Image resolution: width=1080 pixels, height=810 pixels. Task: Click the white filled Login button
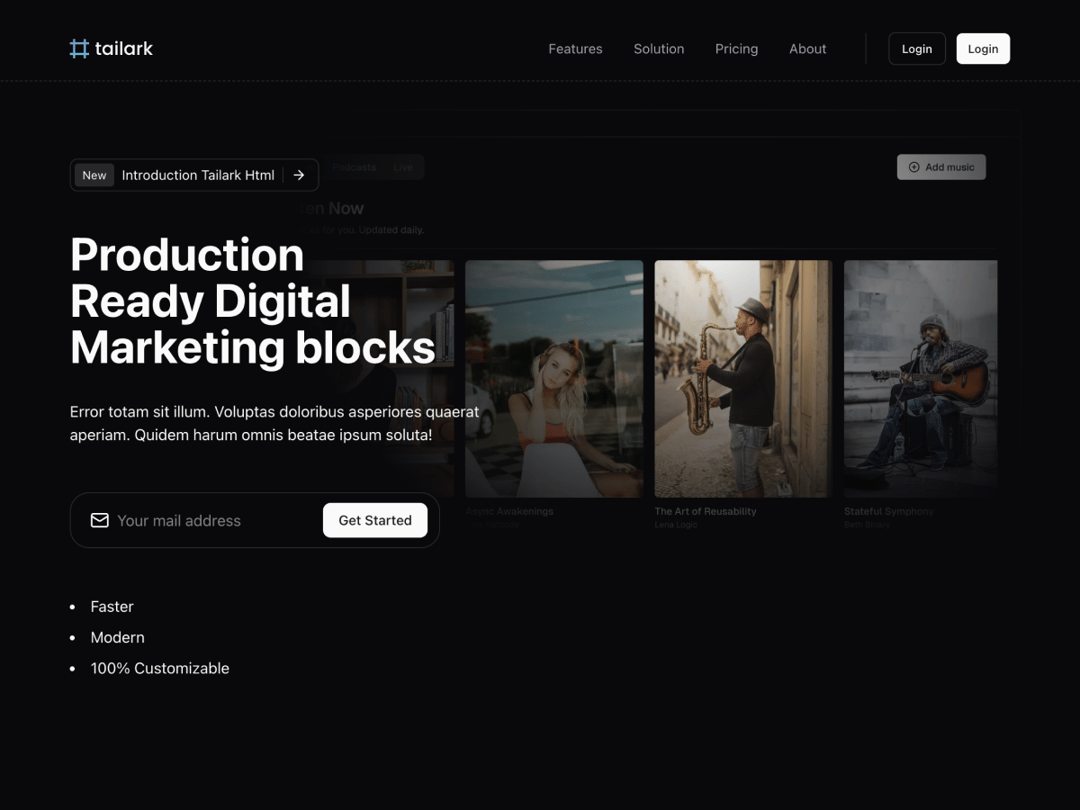tap(983, 49)
